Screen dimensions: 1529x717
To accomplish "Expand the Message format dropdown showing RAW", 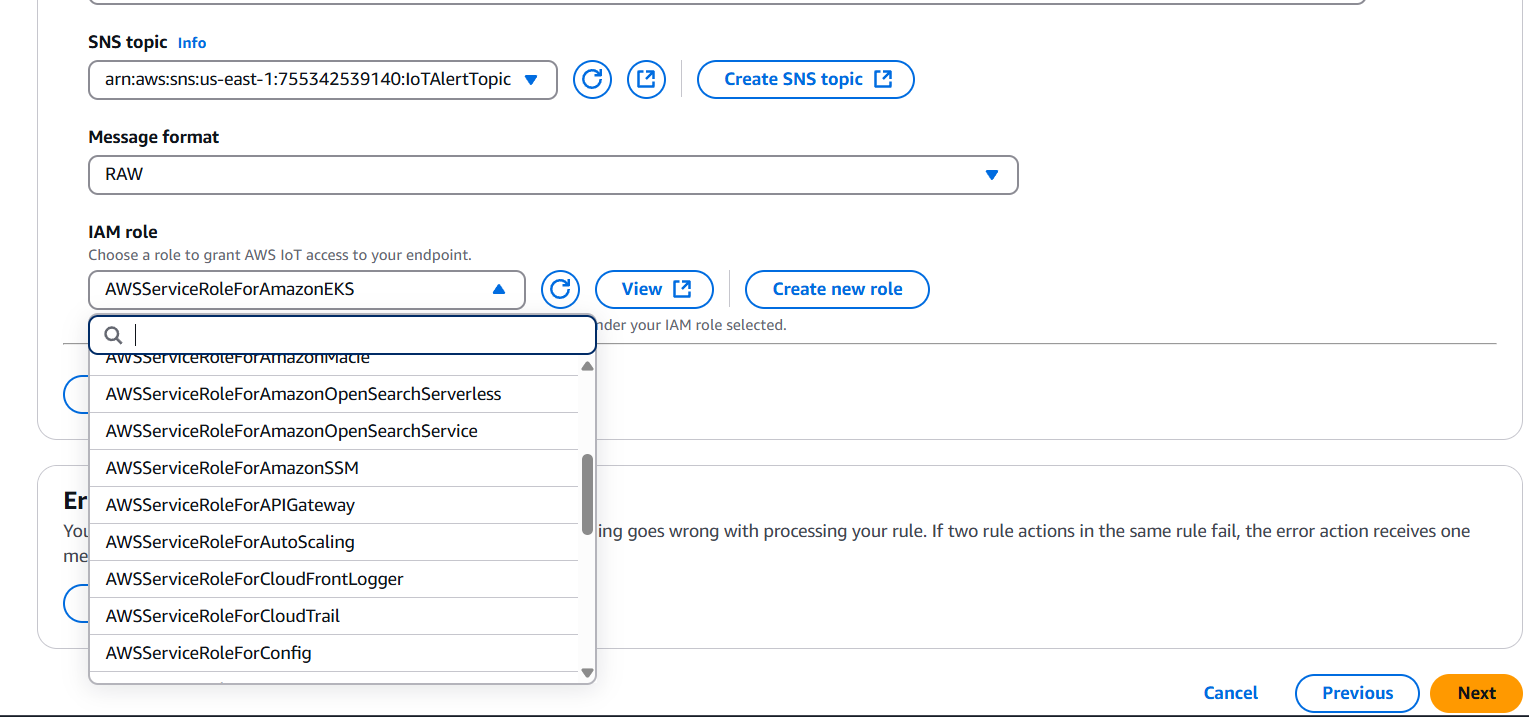I will (x=553, y=174).
